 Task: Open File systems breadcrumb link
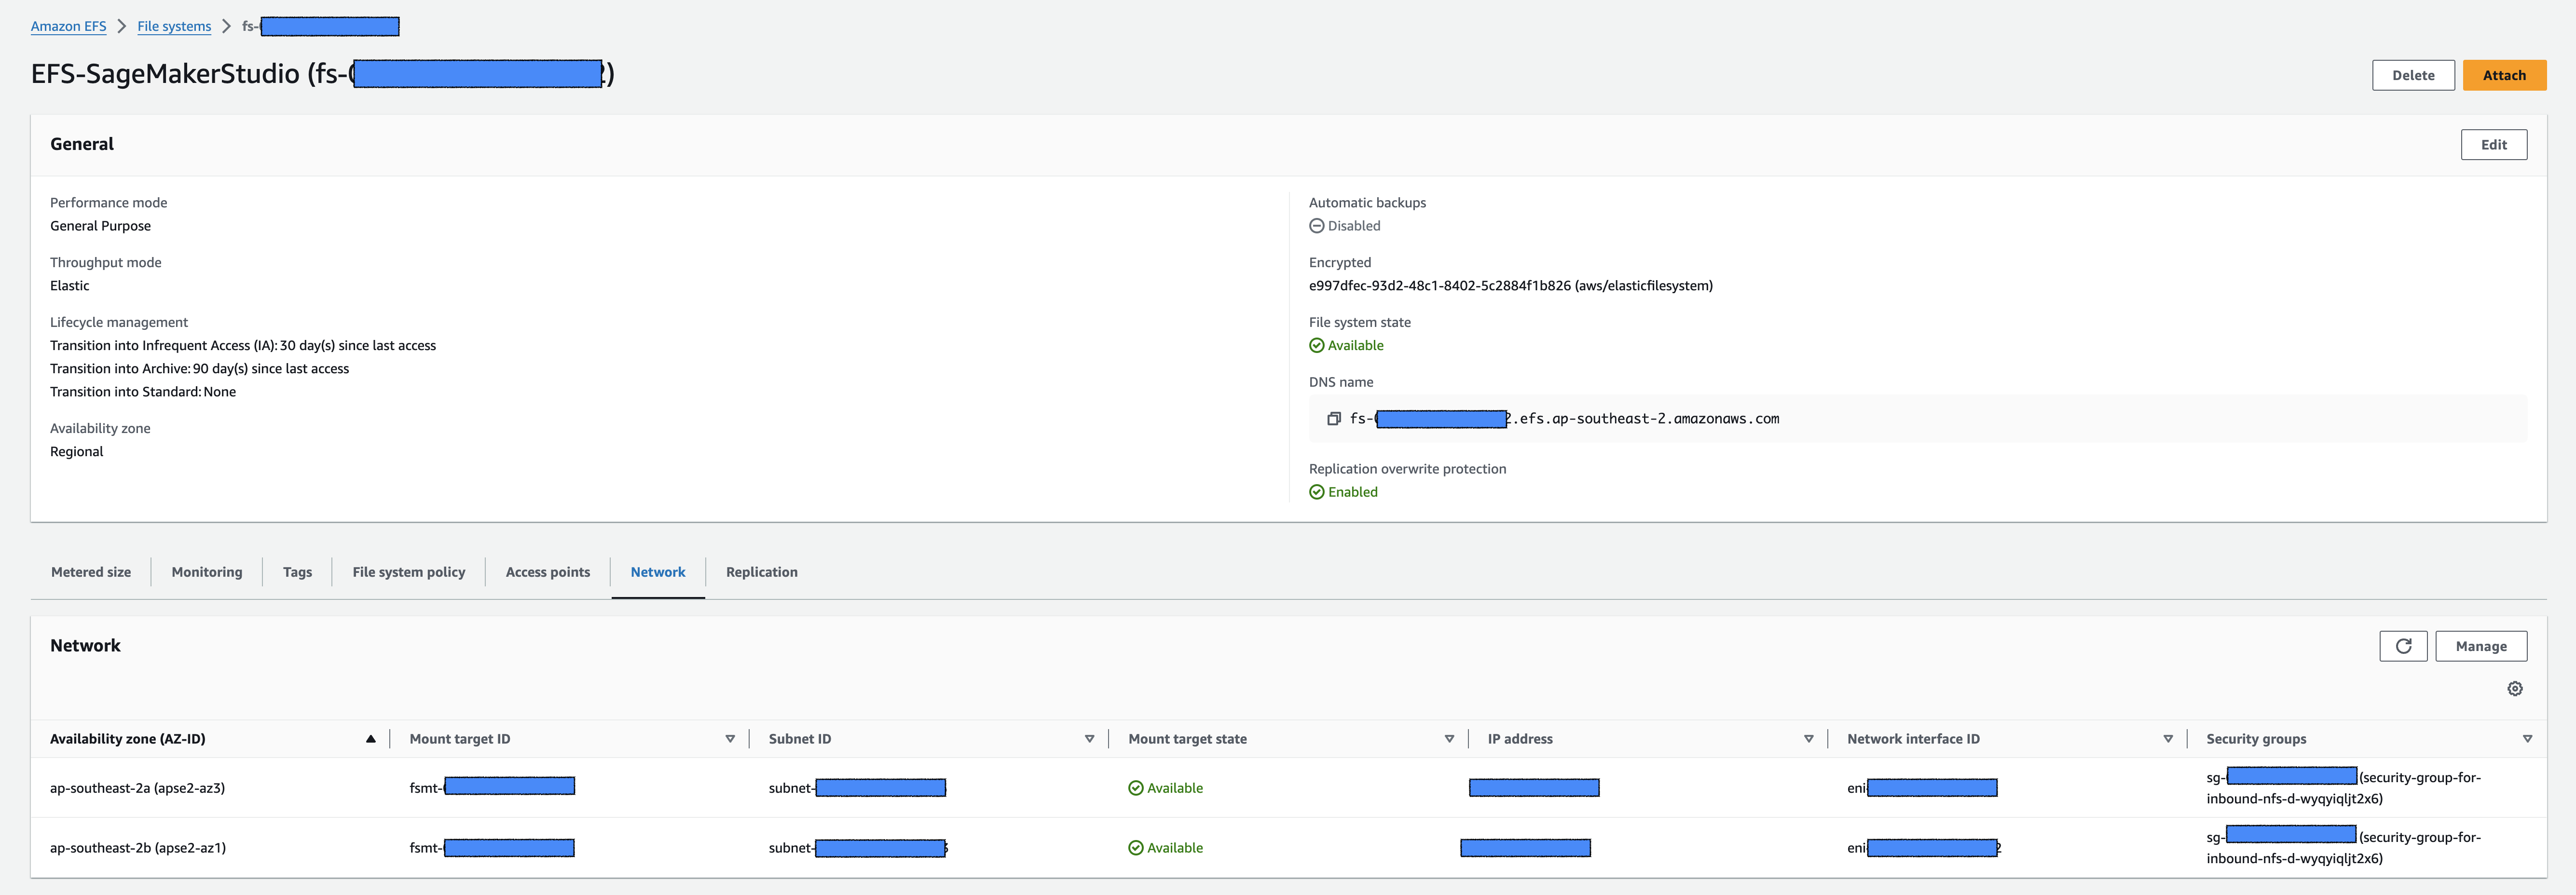click(x=174, y=26)
